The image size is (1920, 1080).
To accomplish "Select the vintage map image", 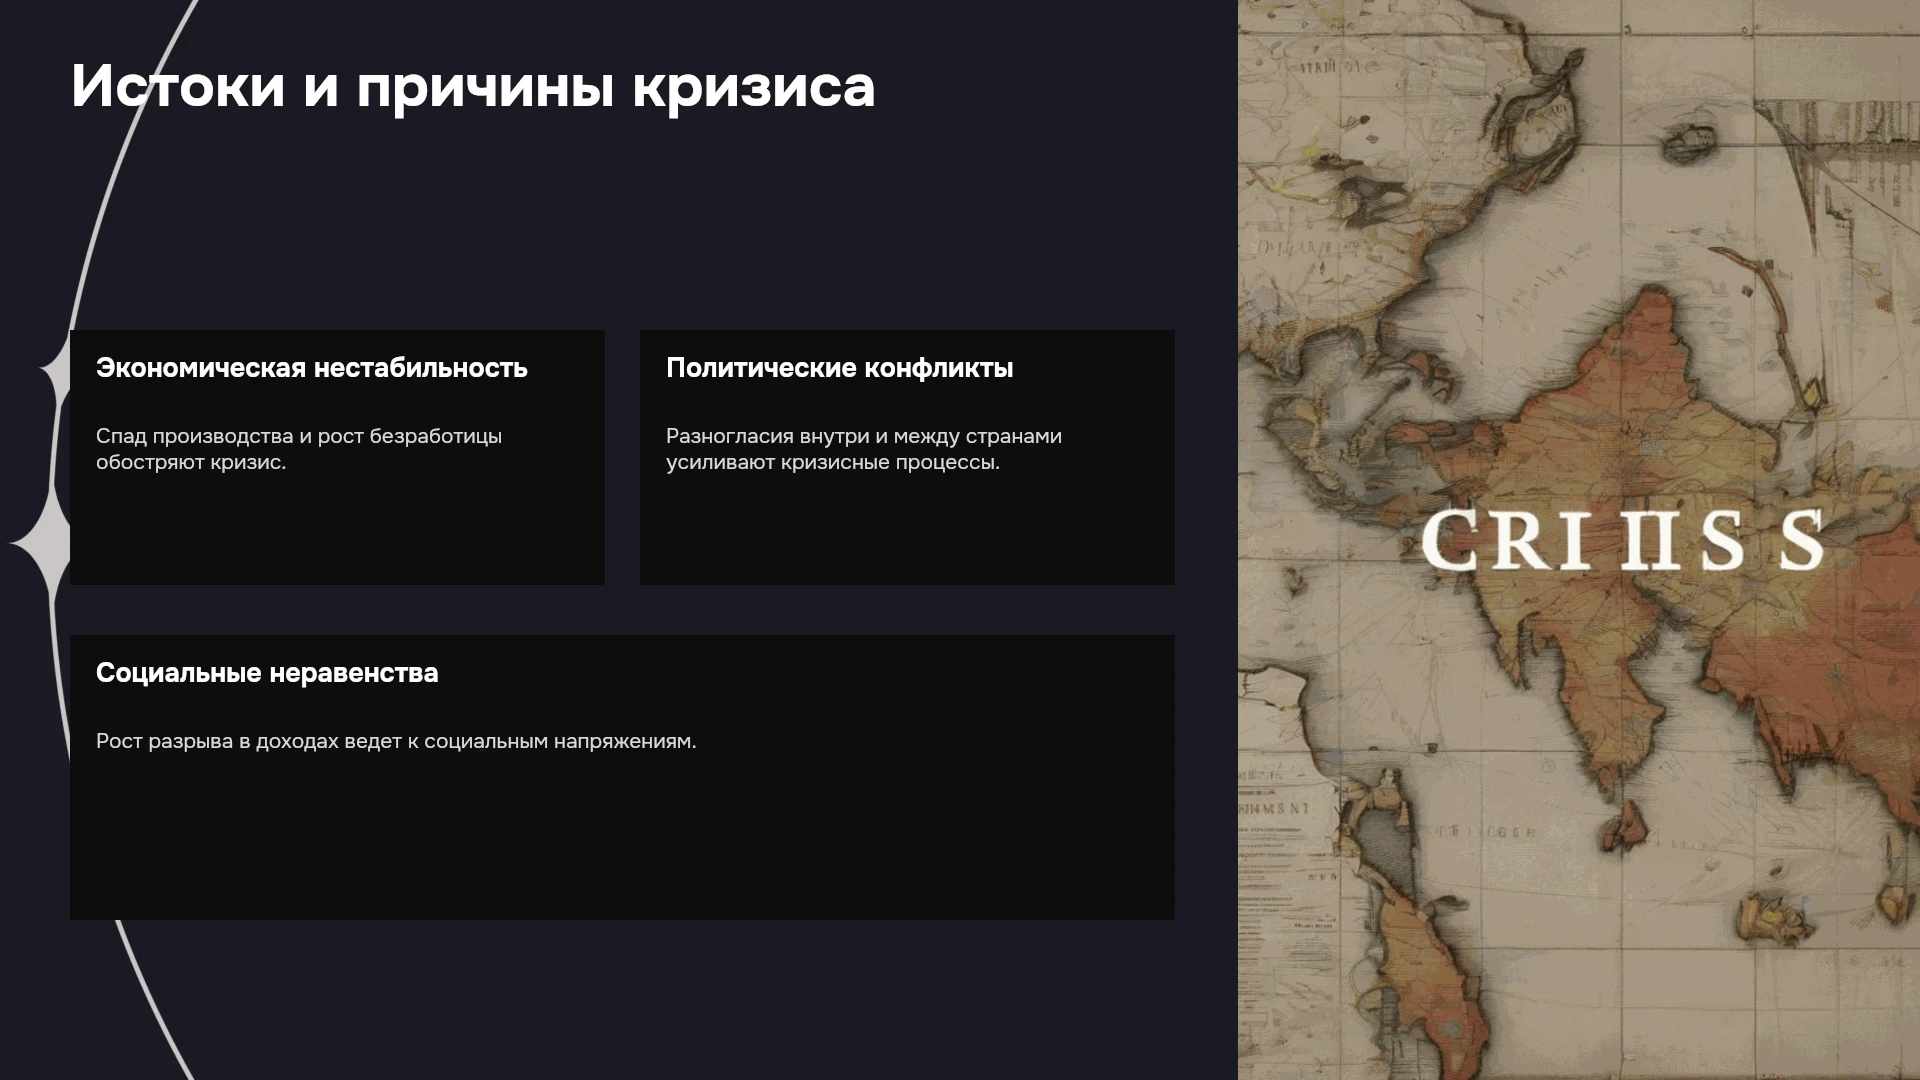I will pyautogui.click(x=1579, y=540).
